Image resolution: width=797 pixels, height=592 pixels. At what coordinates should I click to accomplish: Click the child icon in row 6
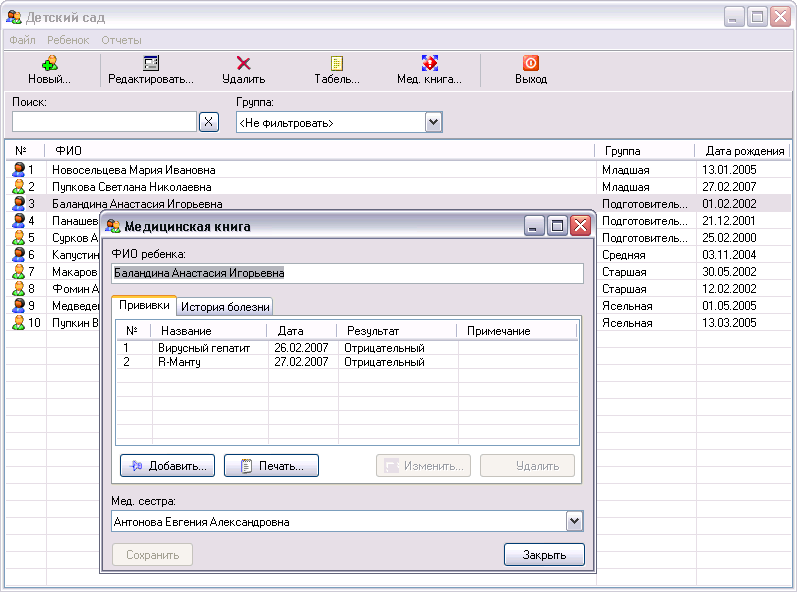19,254
